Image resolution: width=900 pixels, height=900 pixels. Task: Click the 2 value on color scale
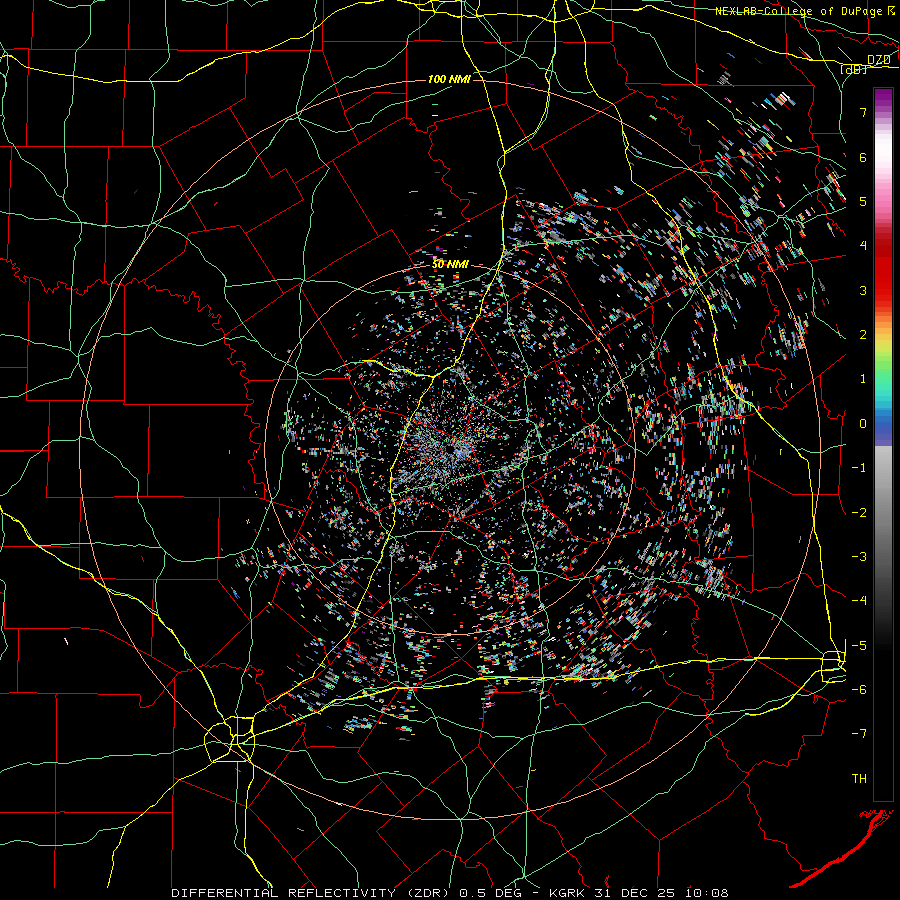(x=863, y=335)
